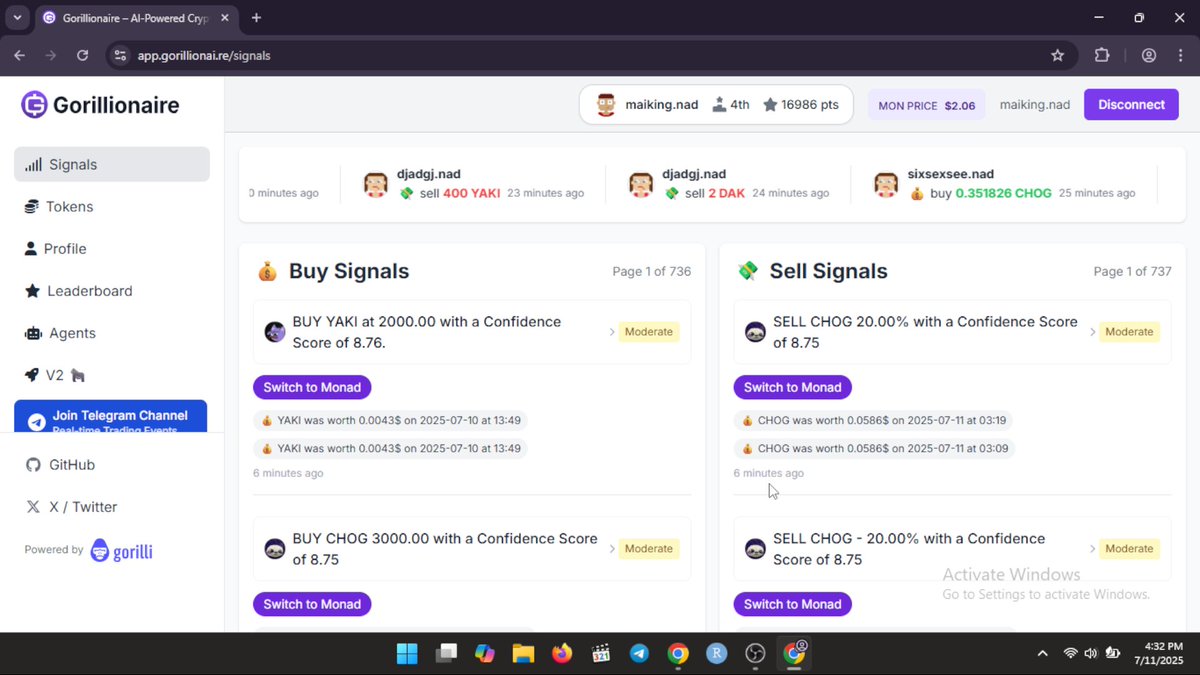1200x675 pixels.
Task: Click the Leaderboard star icon
Action: click(31, 291)
